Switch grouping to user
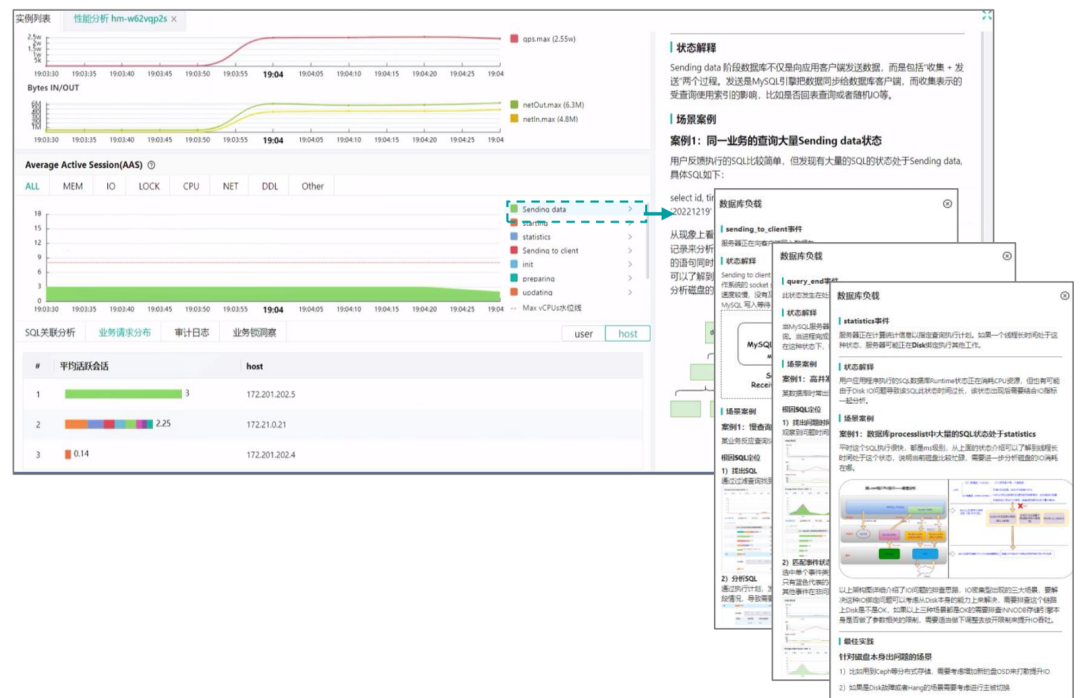1080x698 pixels. click(x=583, y=333)
